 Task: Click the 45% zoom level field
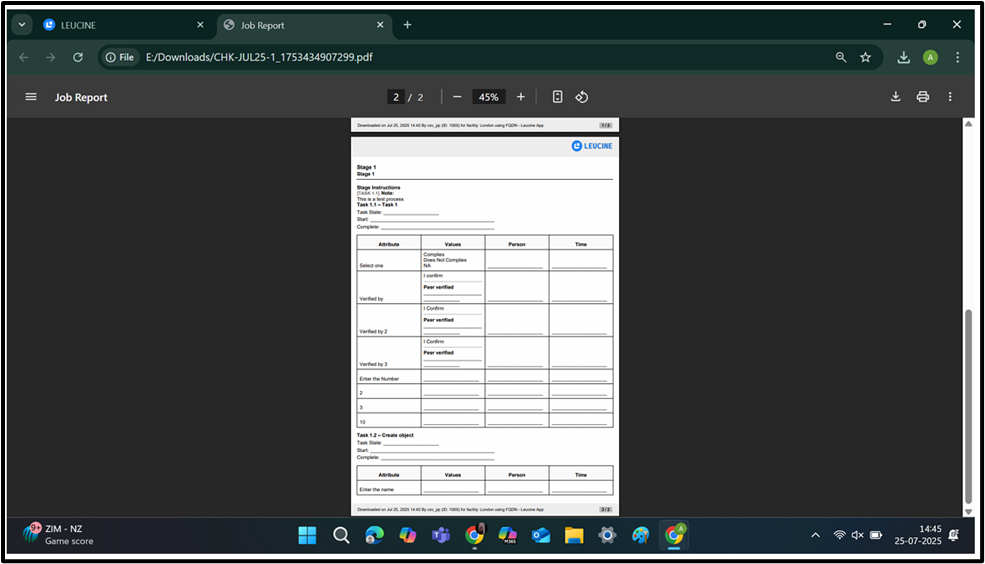pyautogui.click(x=488, y=97)
